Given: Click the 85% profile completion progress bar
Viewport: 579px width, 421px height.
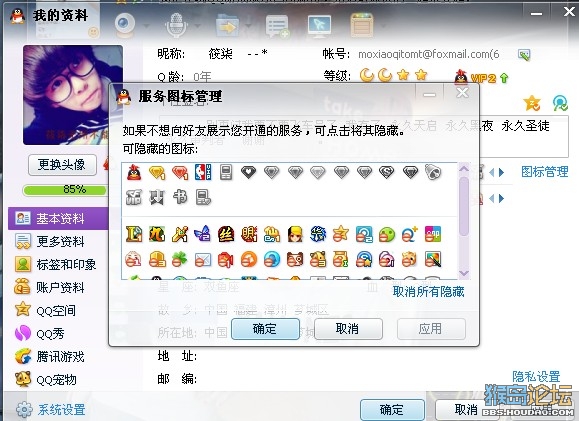Looking at the screenshot, I should (65, 190).
